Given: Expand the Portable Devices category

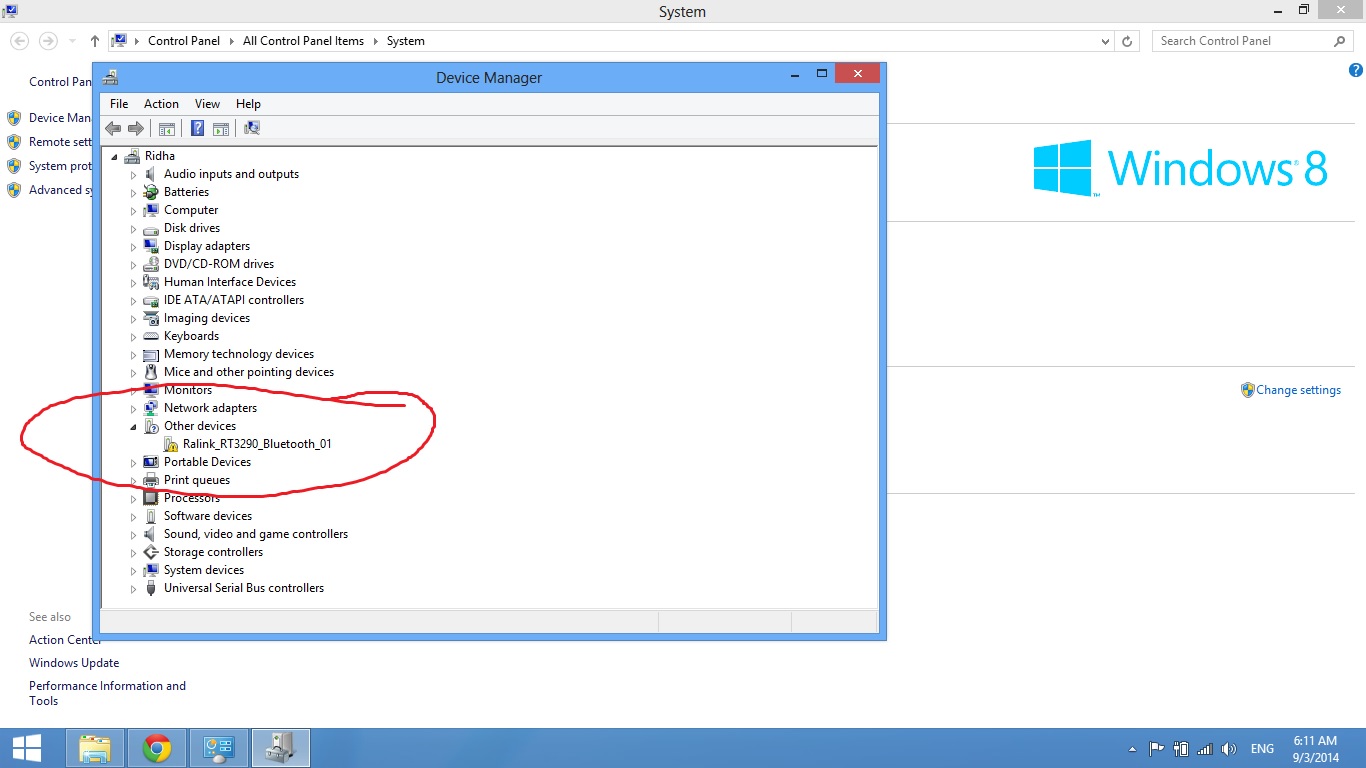Looking at the screenshot, I should click(133, 462).
